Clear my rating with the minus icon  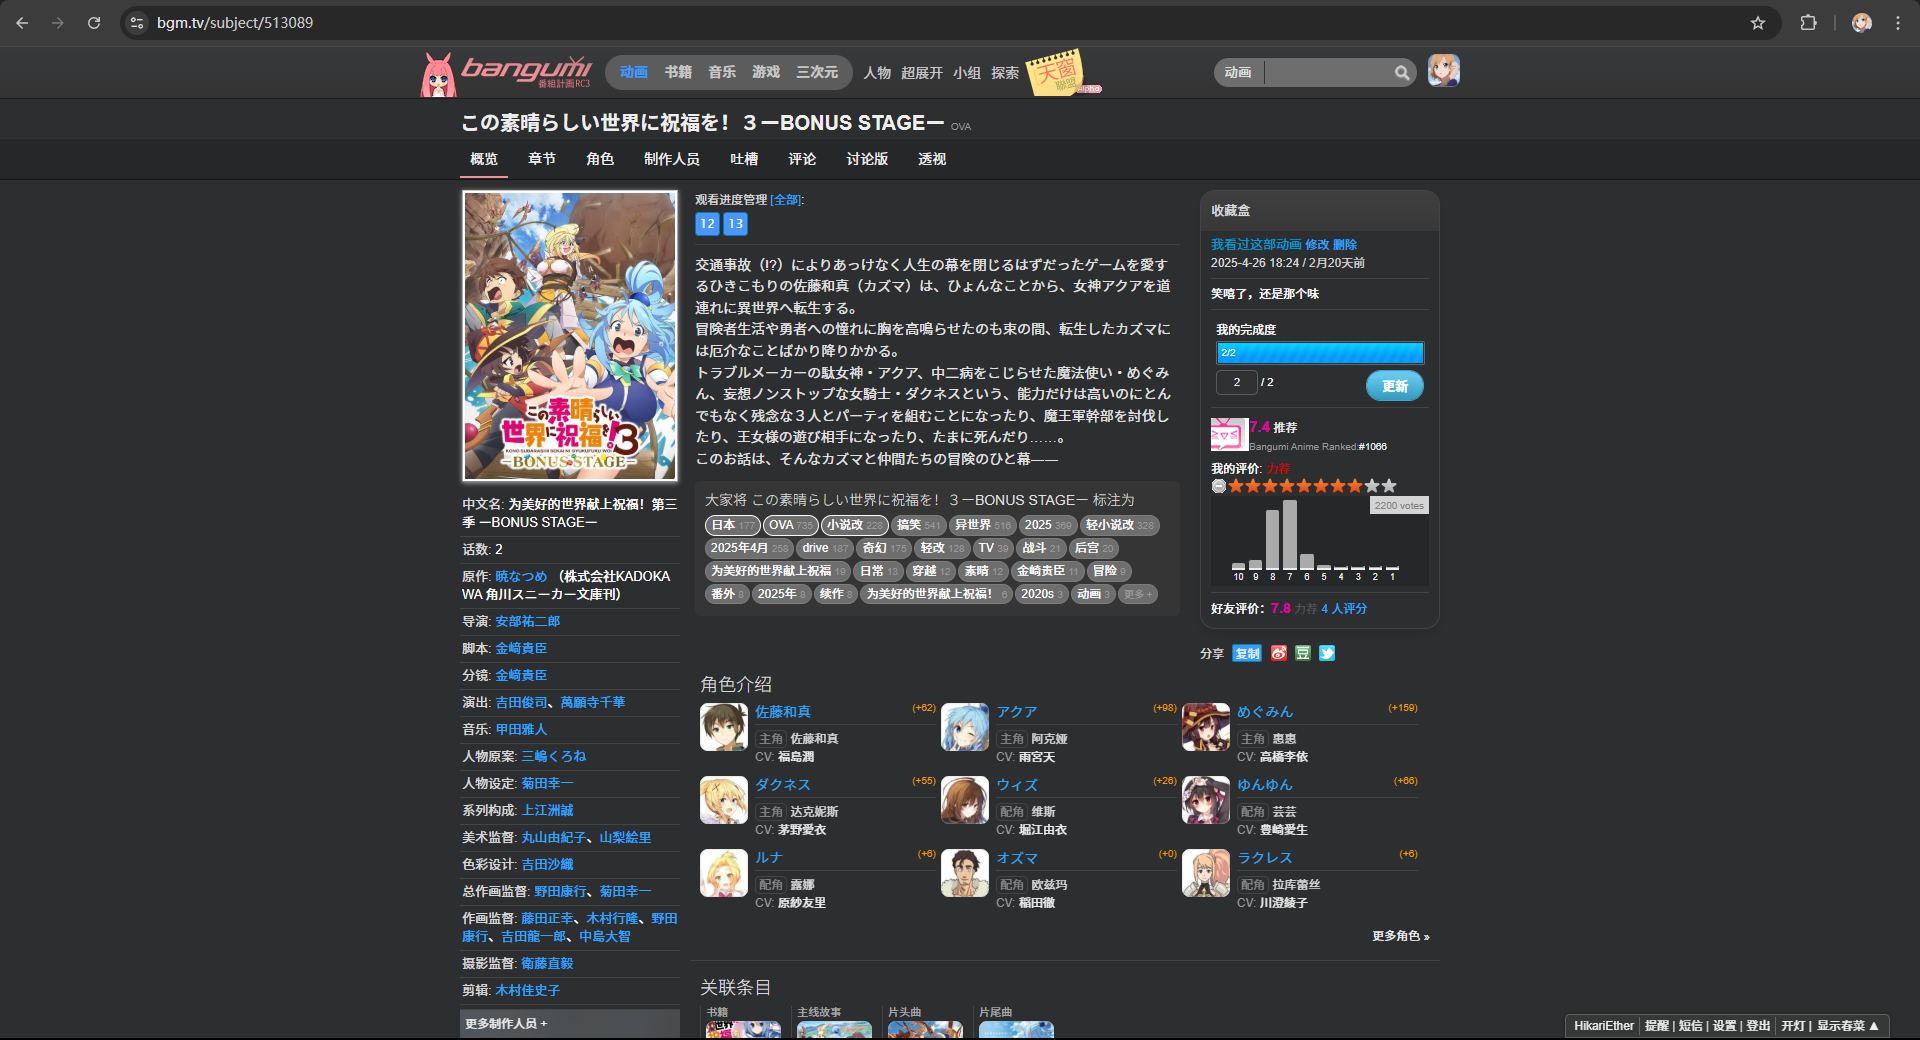1218,486
